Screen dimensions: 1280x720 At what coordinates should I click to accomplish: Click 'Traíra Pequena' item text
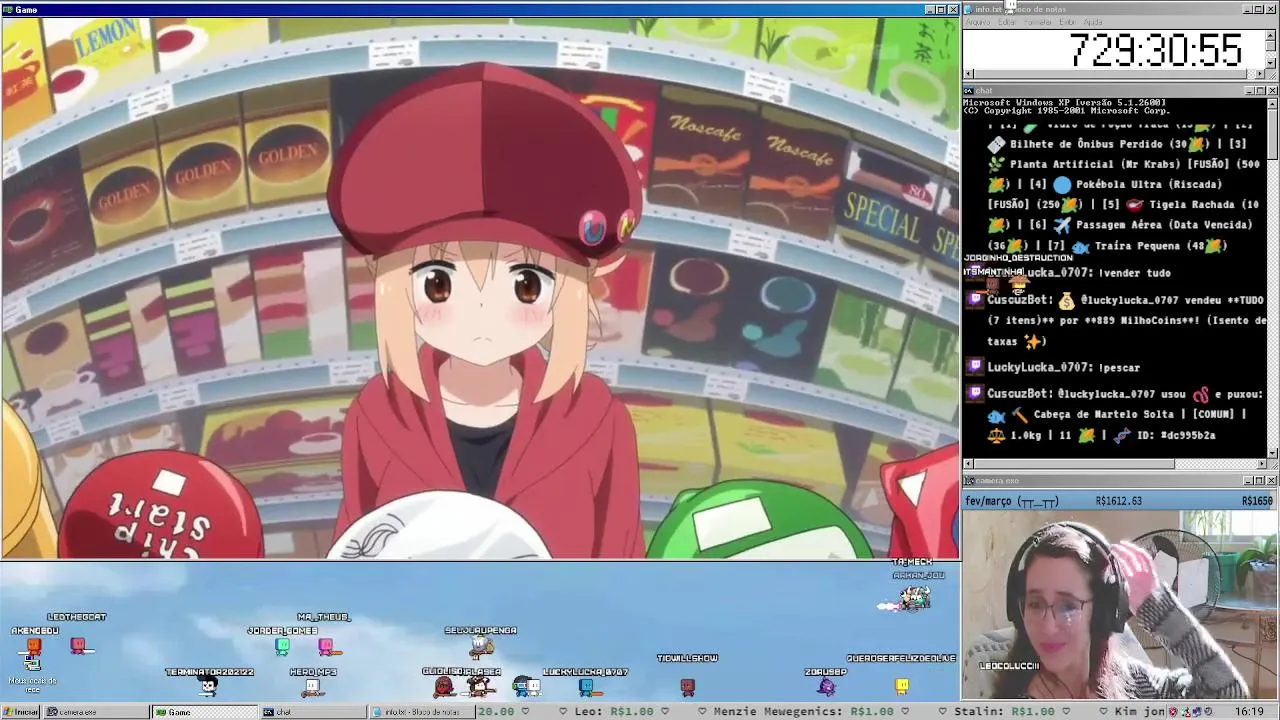1137,246
